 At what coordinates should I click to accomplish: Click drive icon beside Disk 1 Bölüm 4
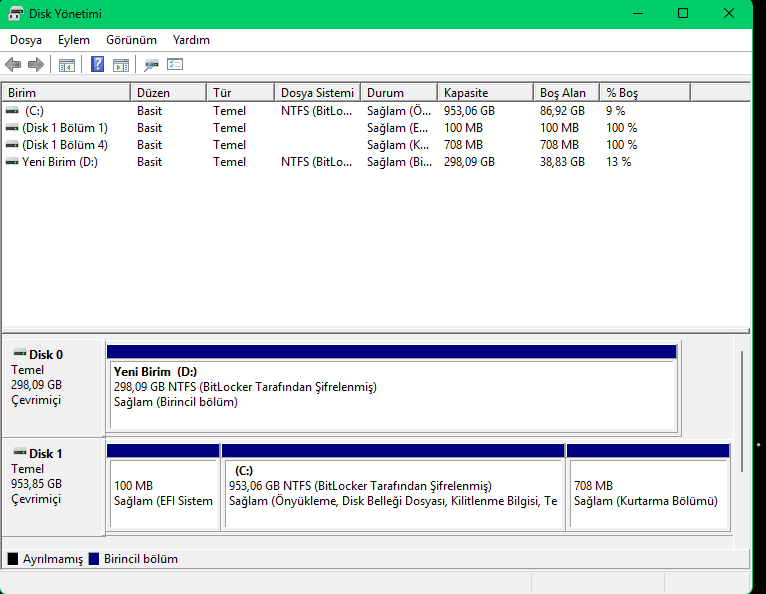point(12,145)
